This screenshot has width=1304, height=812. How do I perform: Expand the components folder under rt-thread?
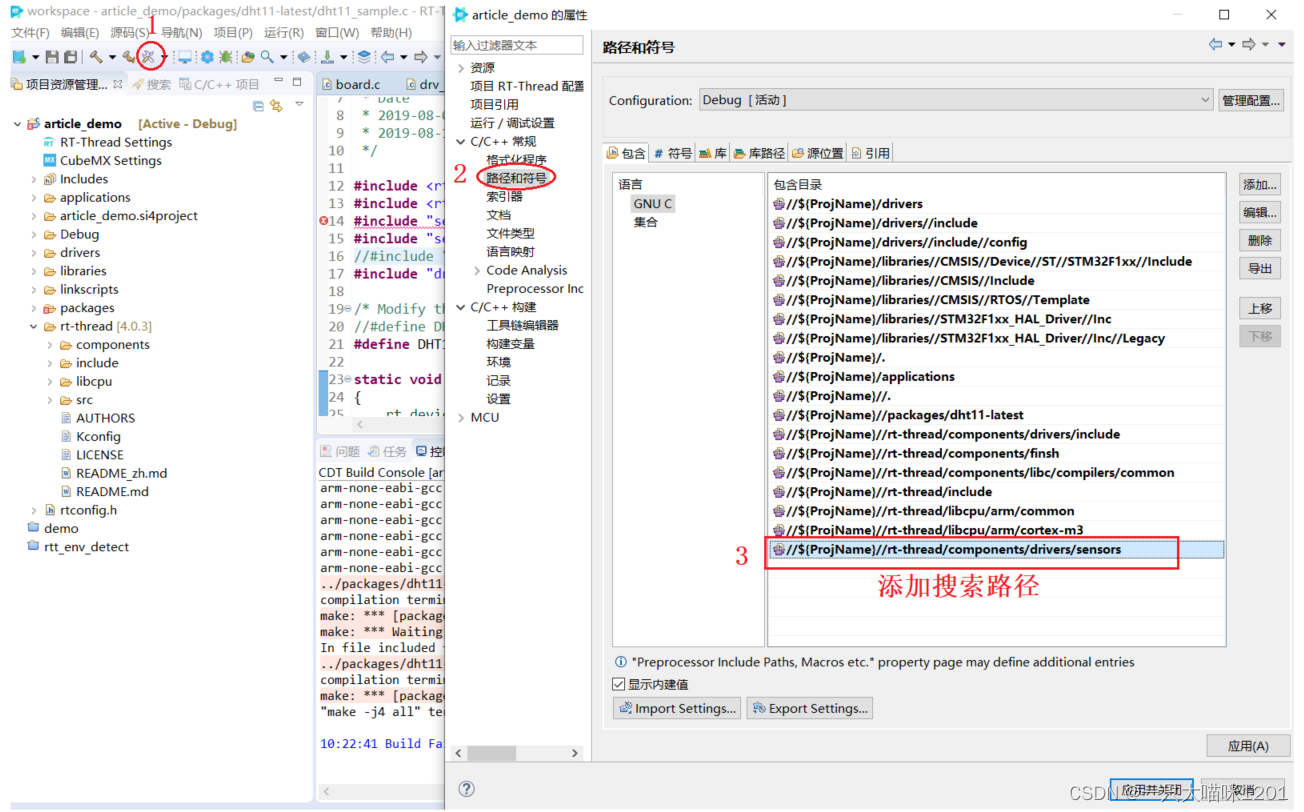point(51,344)
